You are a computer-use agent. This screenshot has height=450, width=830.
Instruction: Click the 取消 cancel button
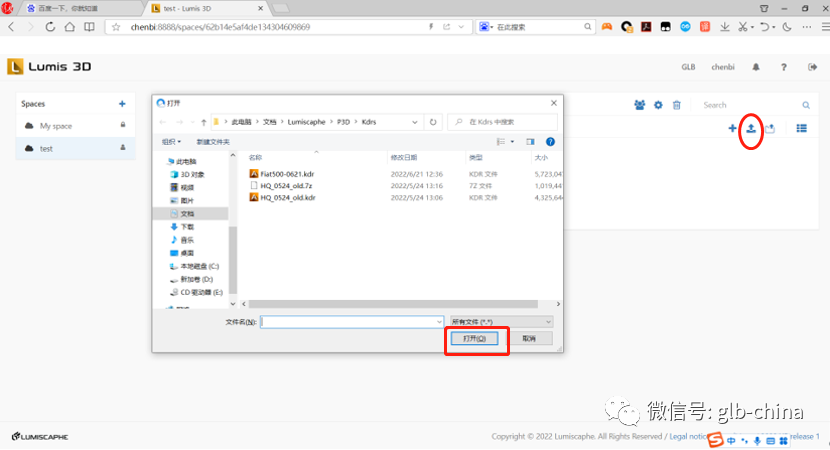pos(529,338)
